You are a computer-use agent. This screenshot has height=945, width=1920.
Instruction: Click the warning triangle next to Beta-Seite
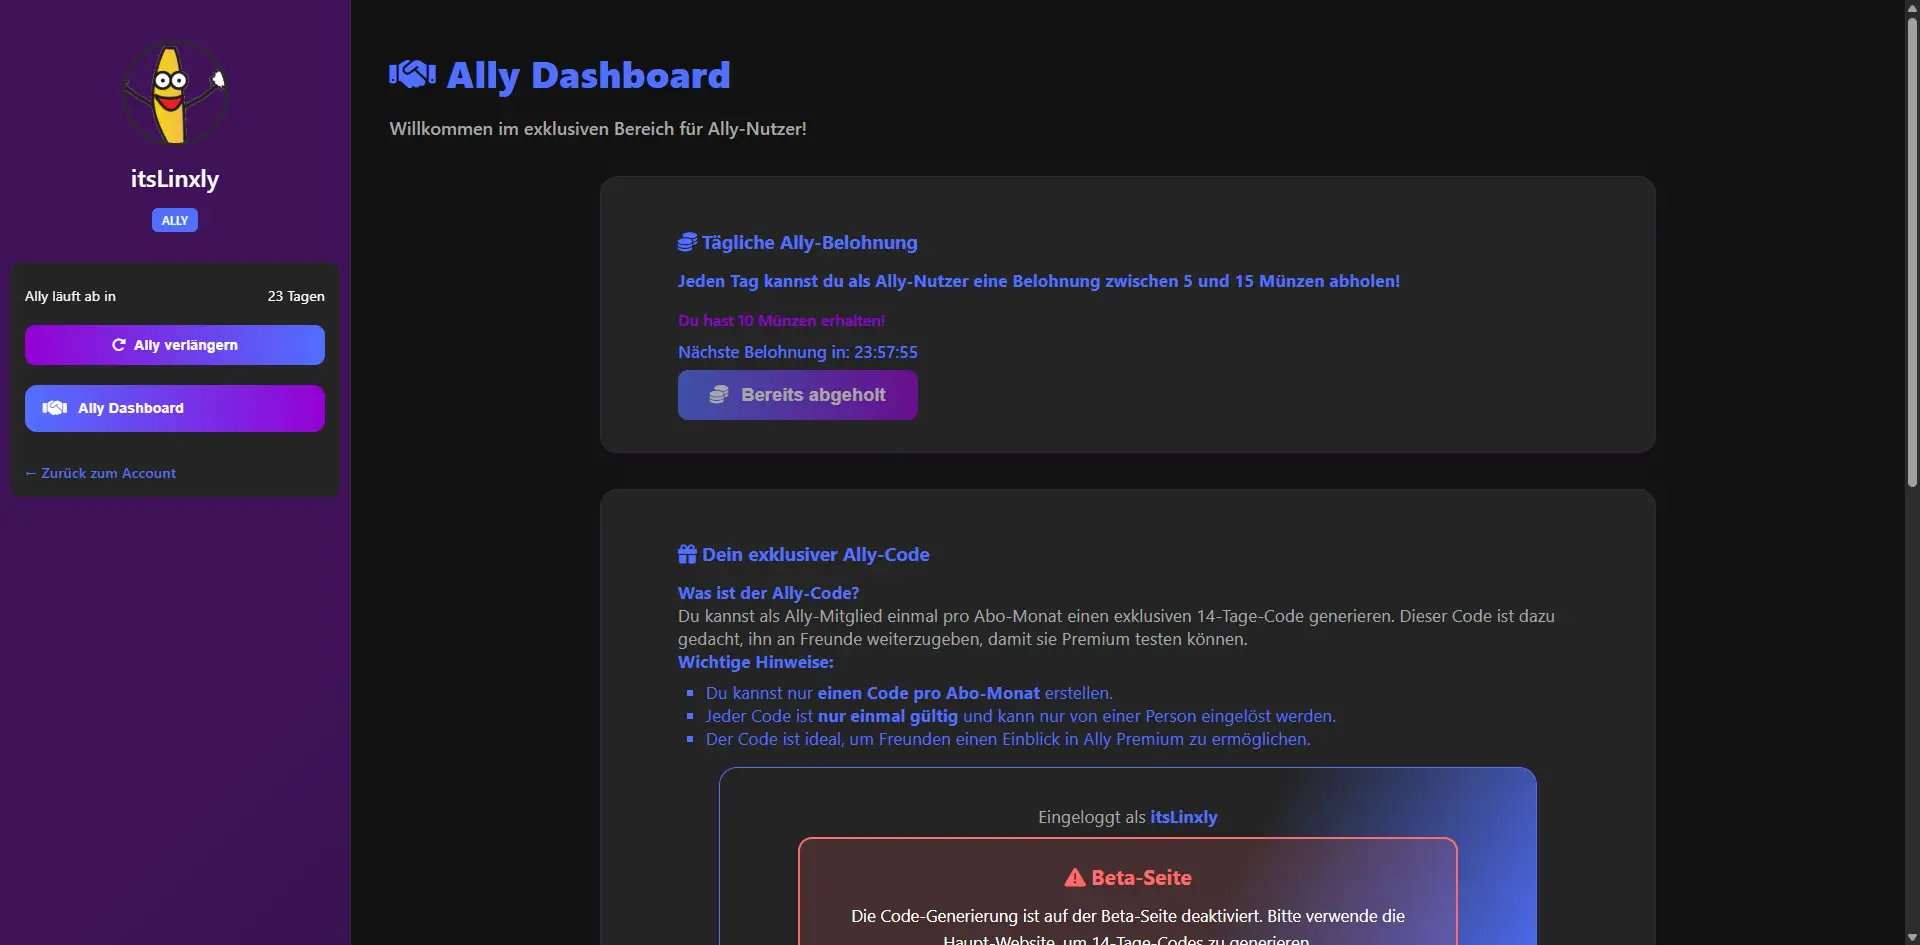pyautogui.click(x=1075, y=878)
